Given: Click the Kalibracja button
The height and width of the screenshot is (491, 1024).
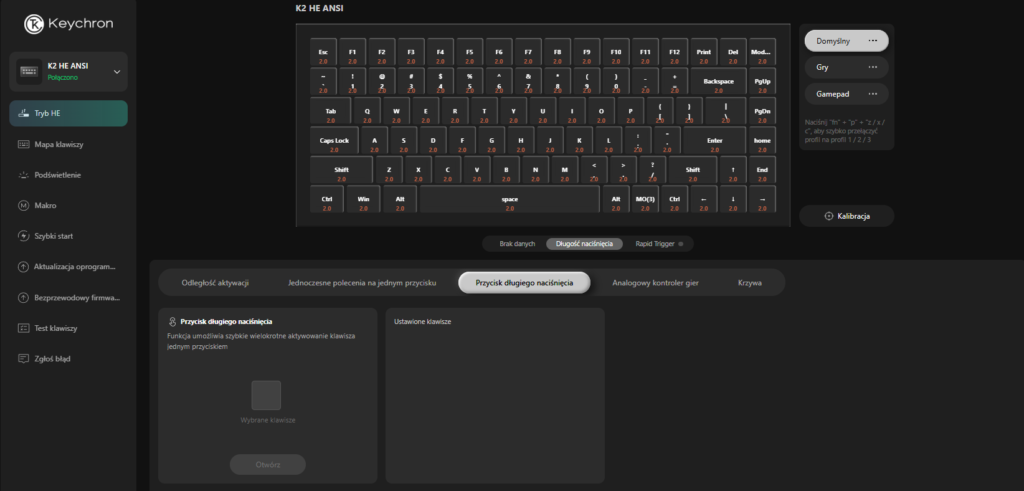Looking at the screenshot, I should click(846, 216).
